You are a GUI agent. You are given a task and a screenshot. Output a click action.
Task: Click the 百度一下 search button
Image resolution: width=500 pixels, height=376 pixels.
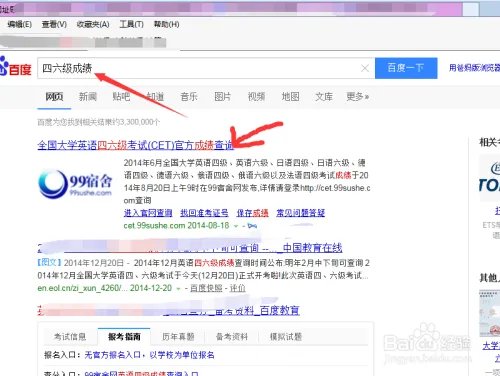pos(406,68)
